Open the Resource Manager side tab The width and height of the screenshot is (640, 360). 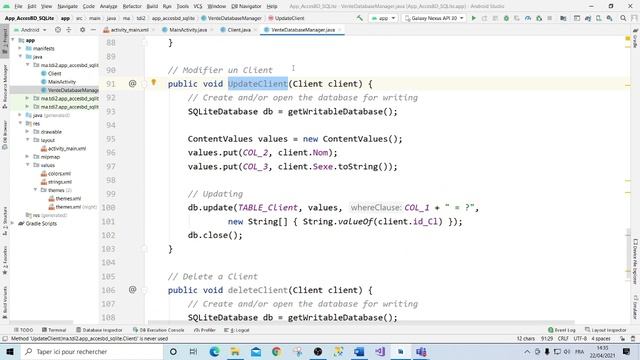4,86
